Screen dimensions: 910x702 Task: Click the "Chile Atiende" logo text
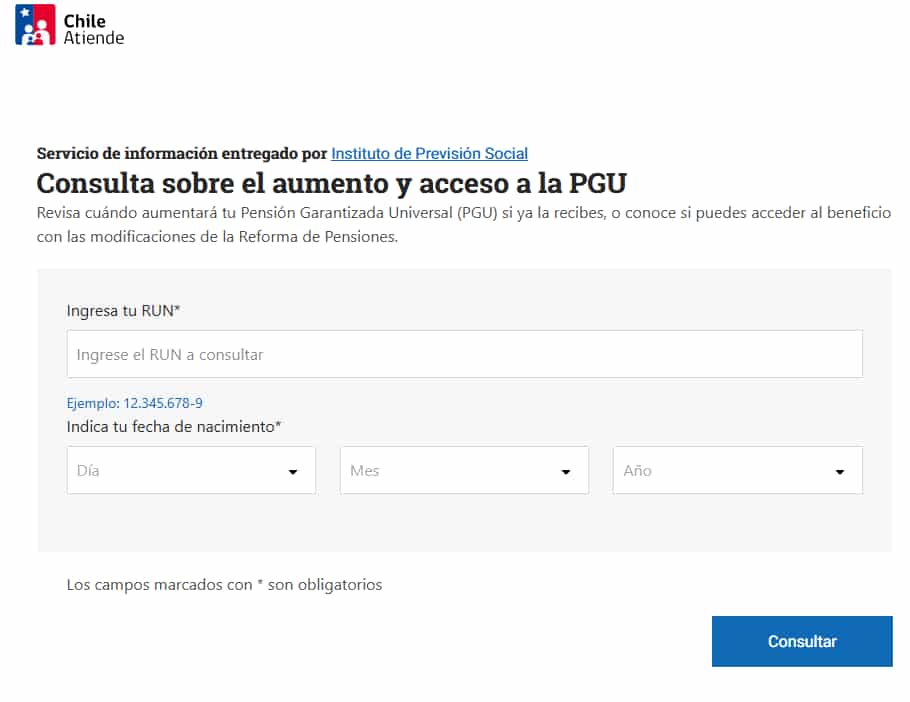(x=93, y=29)
